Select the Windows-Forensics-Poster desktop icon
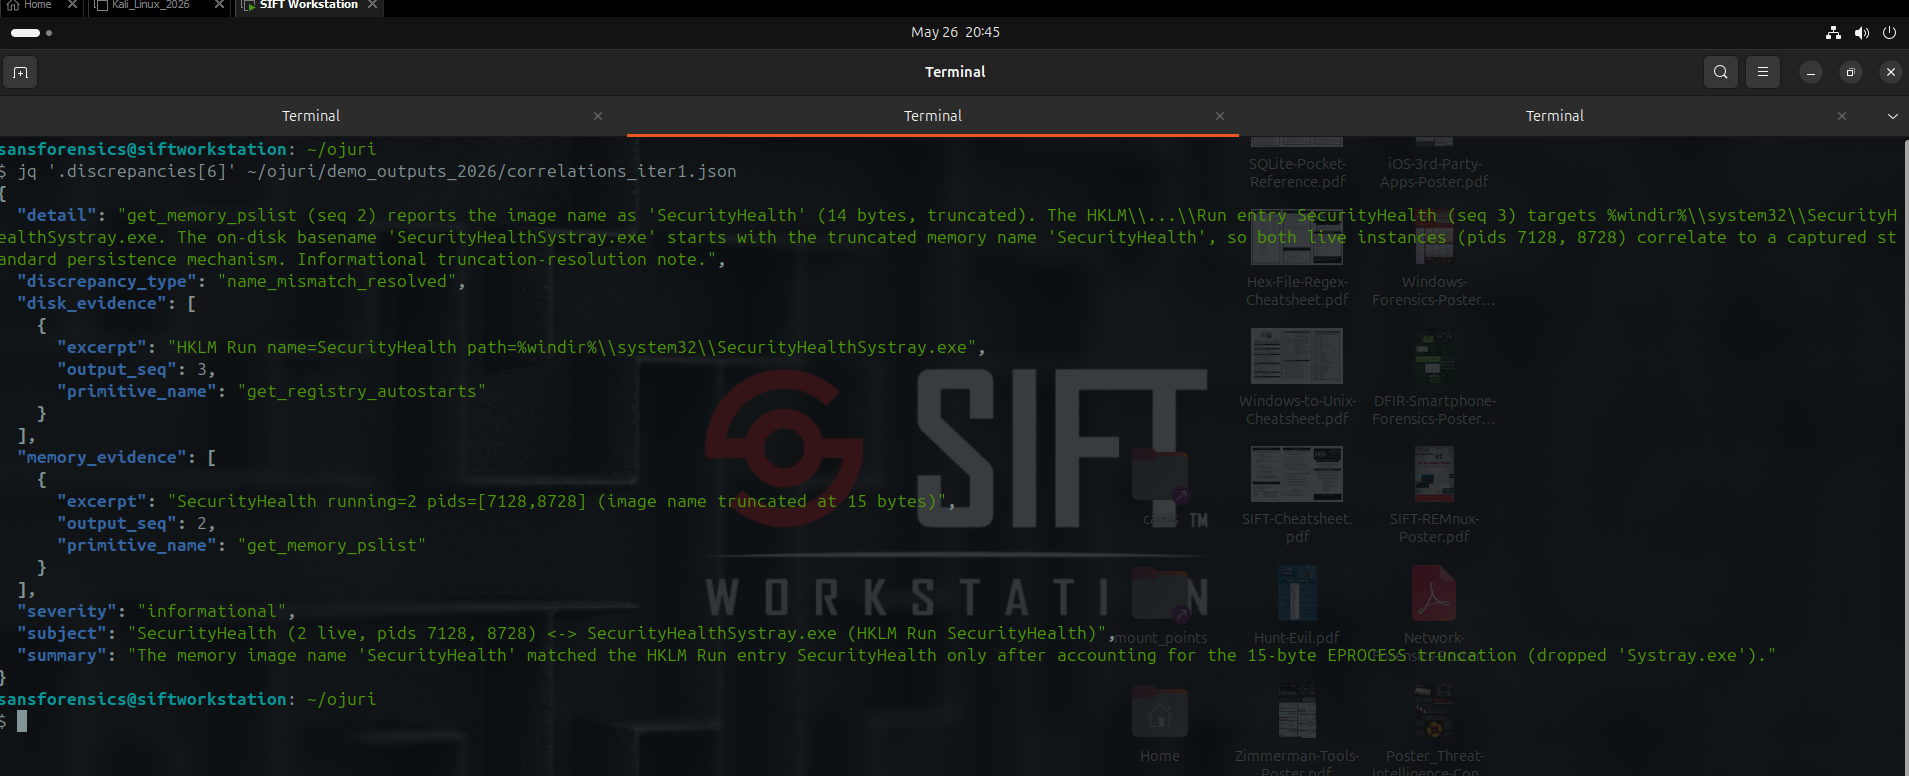 pyautogui.click(x=1434, y=260)
